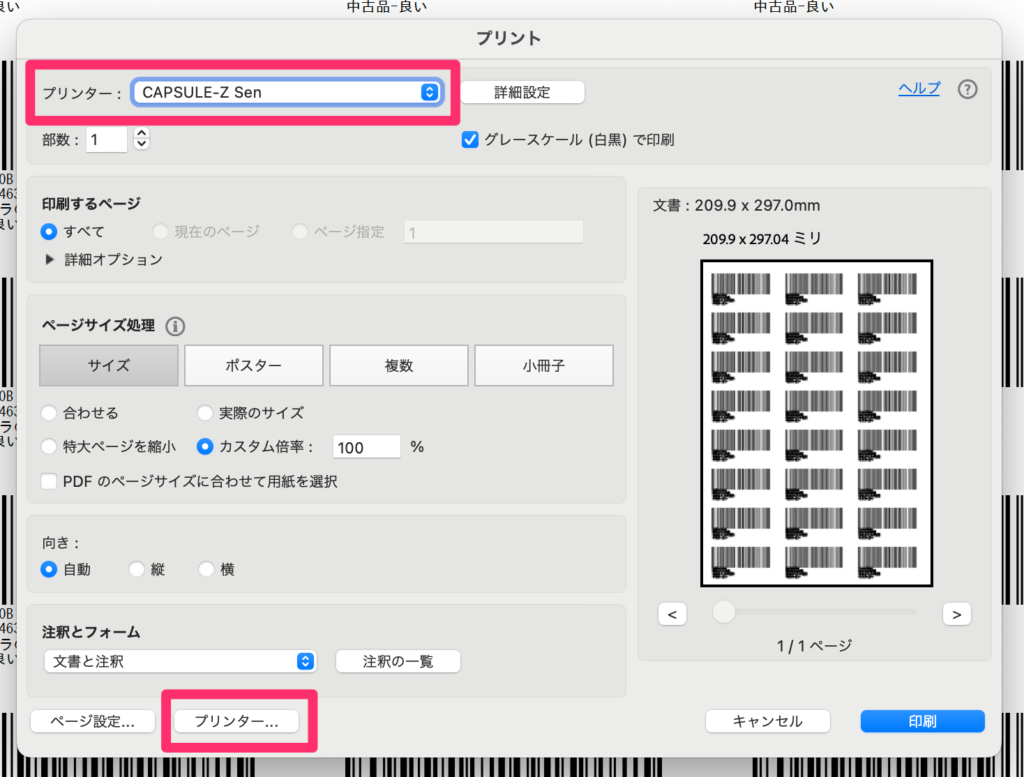Switch to the Poster tab
This screenshot has width=1024, height=777.
coord(253,366)
